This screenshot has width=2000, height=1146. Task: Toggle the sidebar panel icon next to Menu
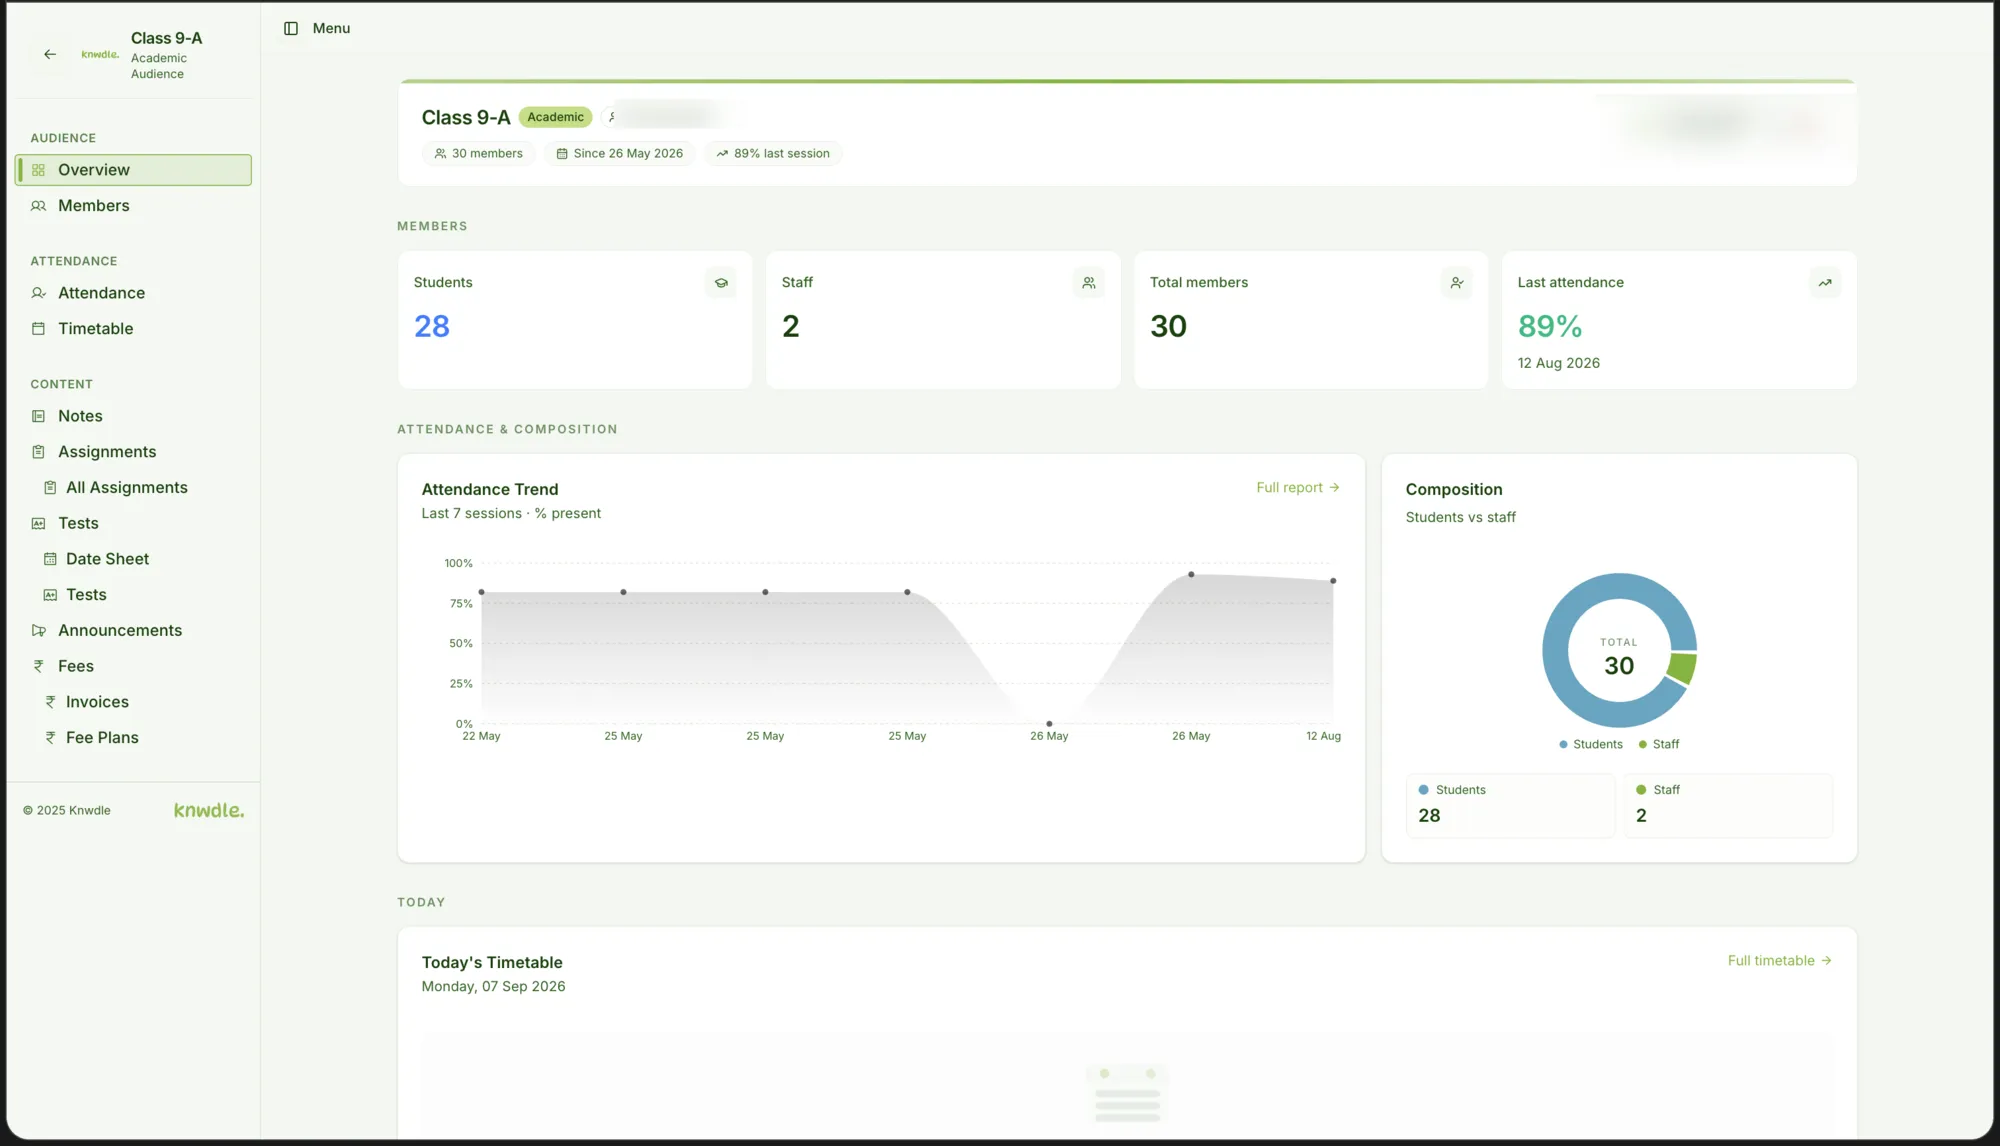click(x=291, y=28)
